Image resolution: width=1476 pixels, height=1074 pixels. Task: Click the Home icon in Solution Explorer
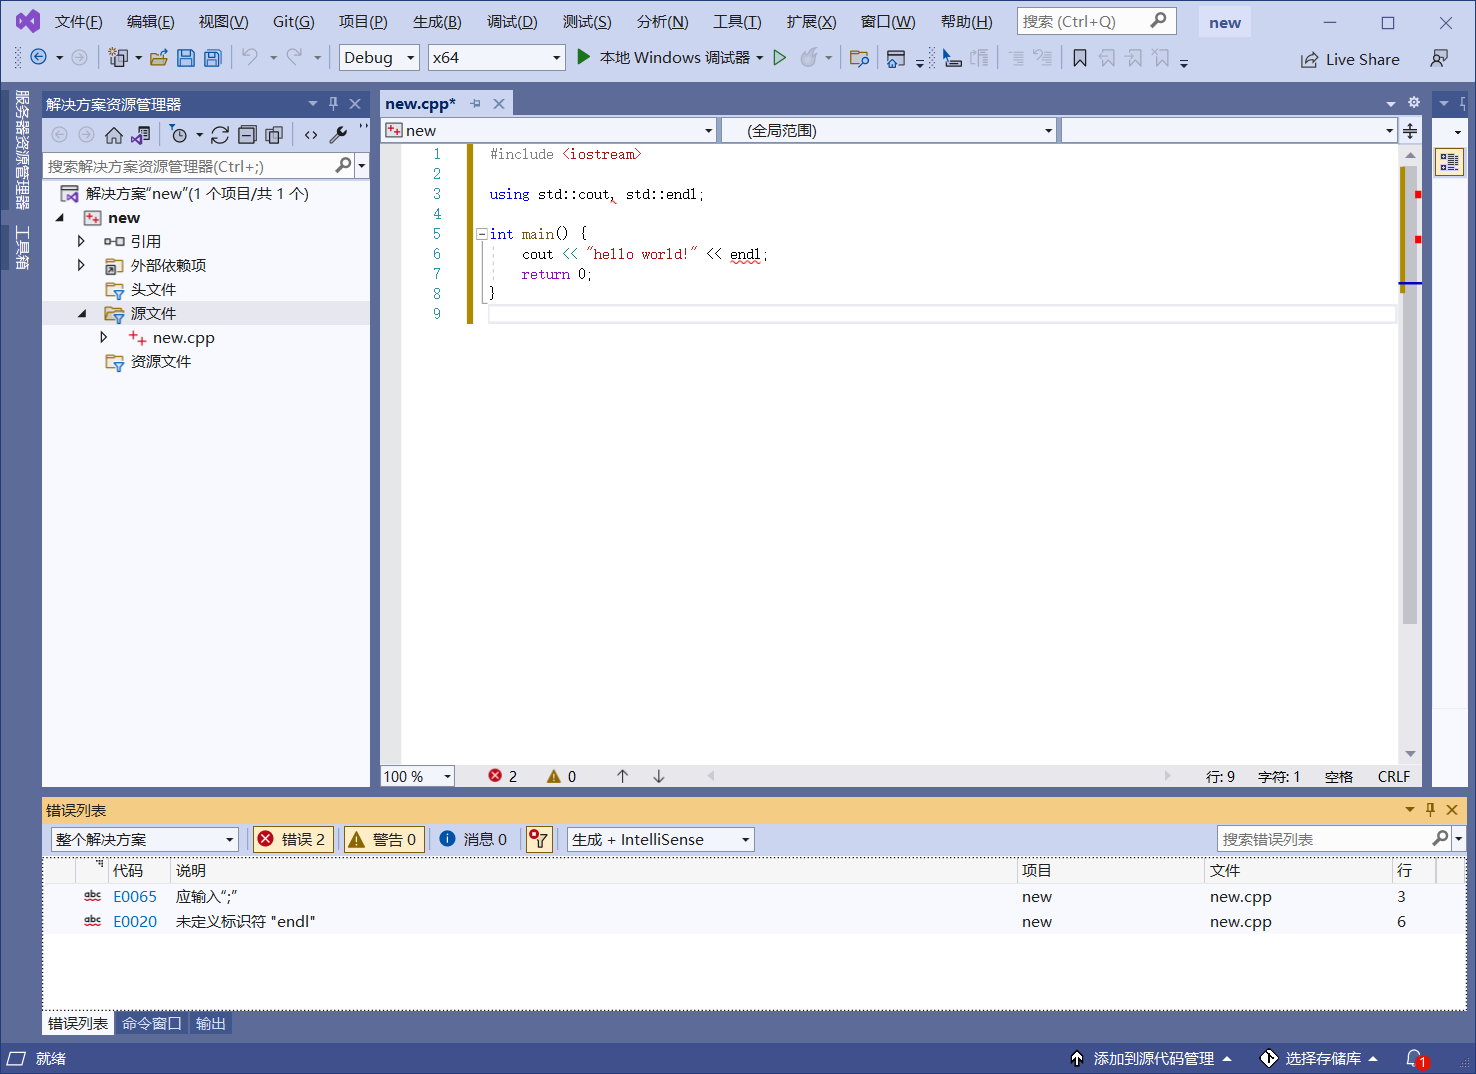tap(114, 135)
